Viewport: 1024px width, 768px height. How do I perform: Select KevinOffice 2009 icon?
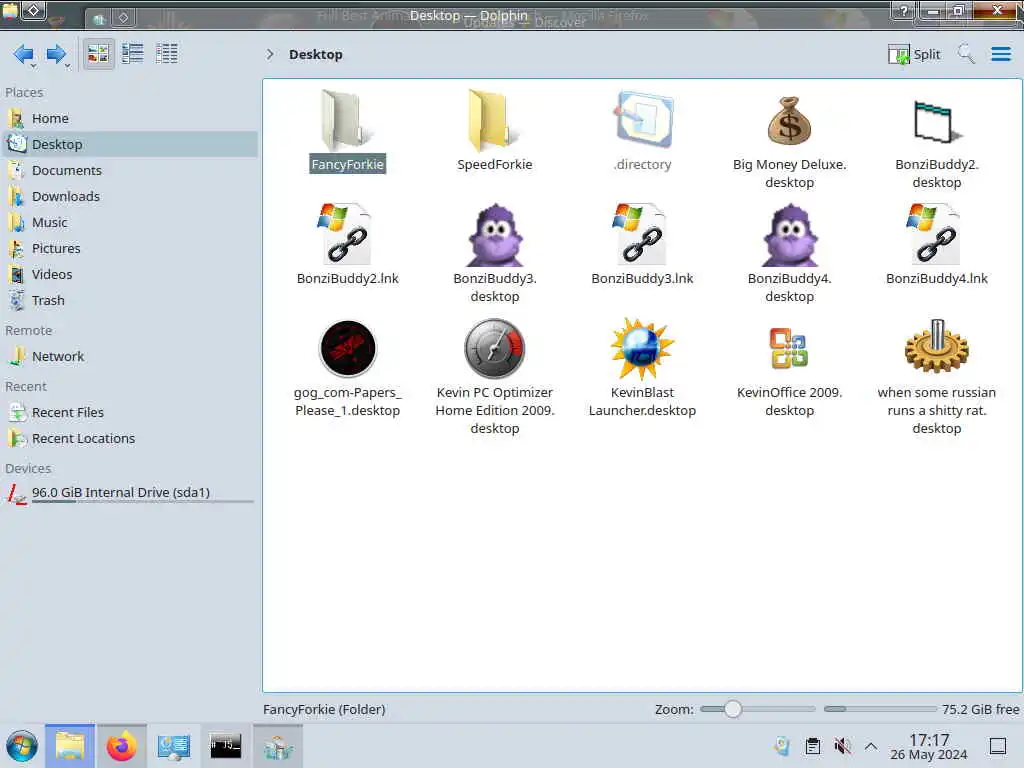pyautogui.click(x=789, y=348)
